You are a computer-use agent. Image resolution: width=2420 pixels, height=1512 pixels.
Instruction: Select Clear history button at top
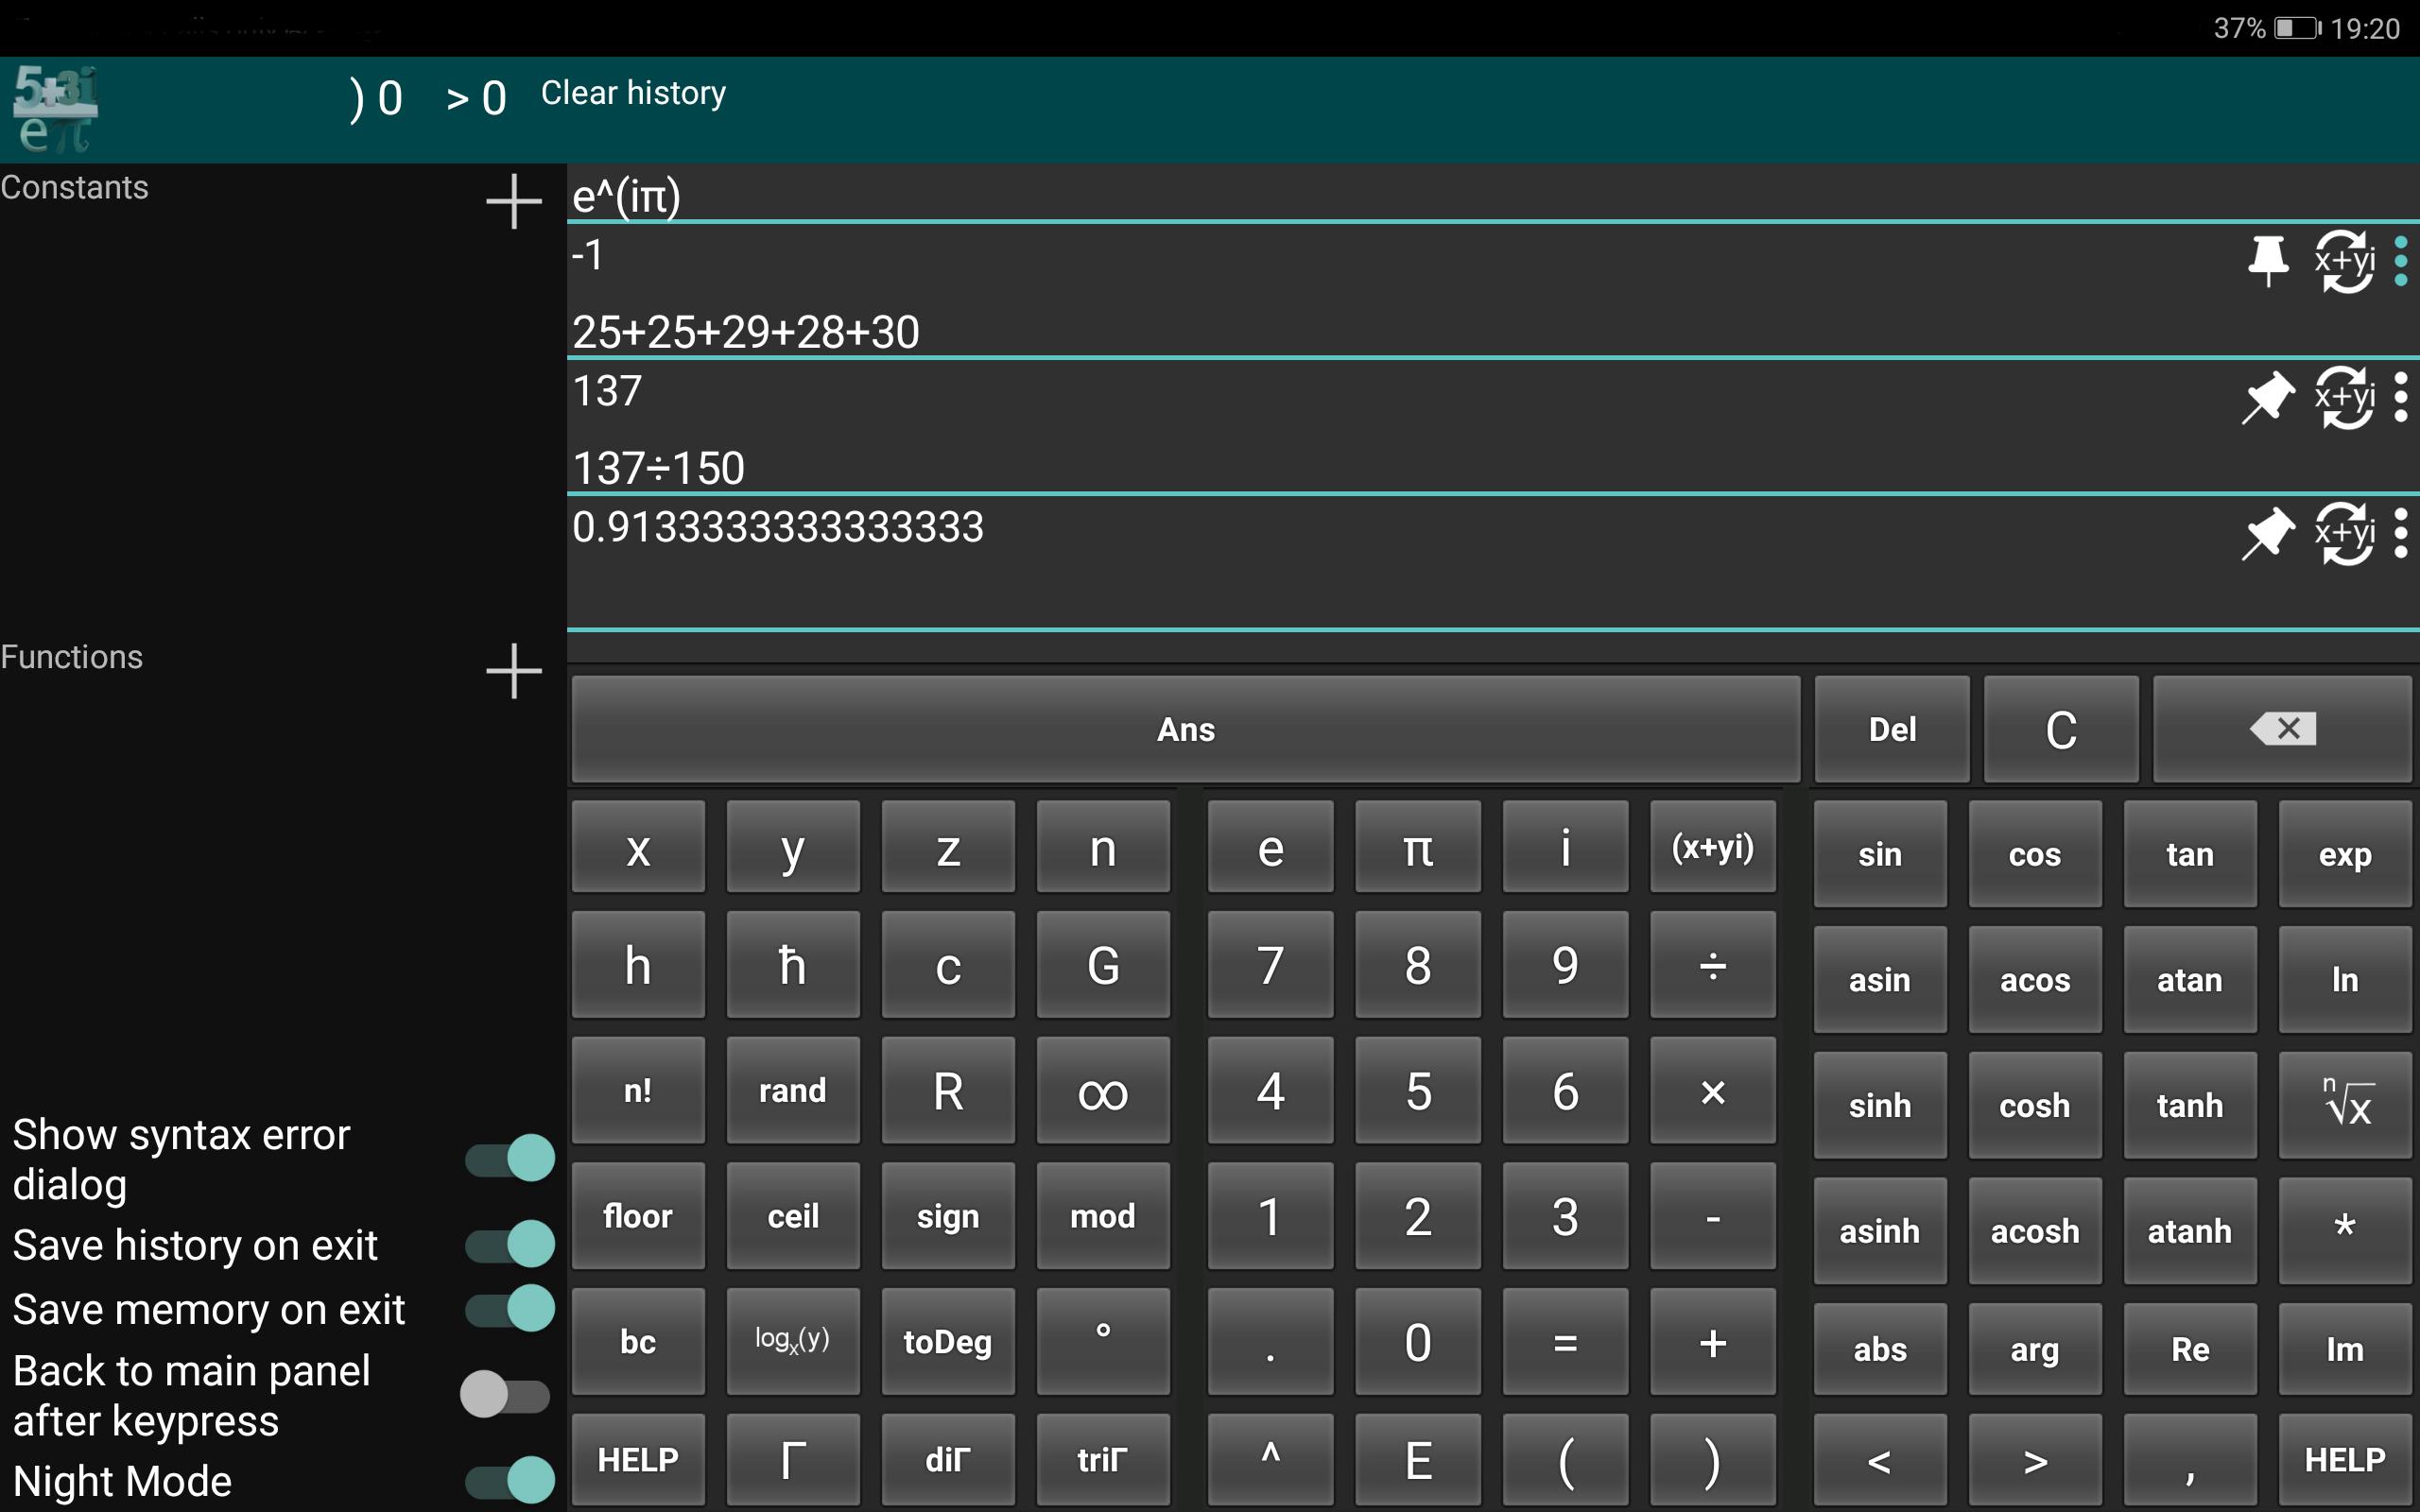pyautogui.click(x=631, y=93)
